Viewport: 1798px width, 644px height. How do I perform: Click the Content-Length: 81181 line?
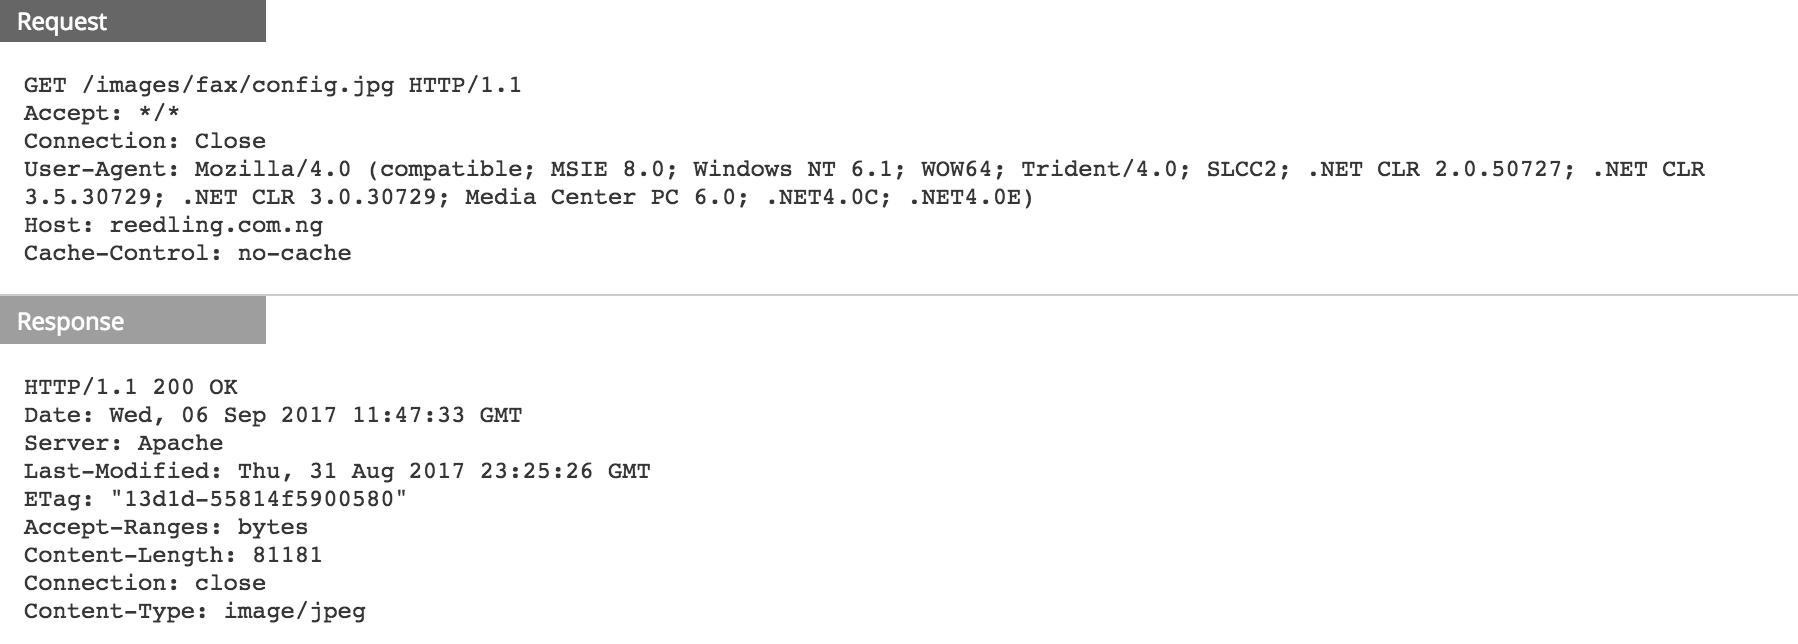[x=172, y=555]
